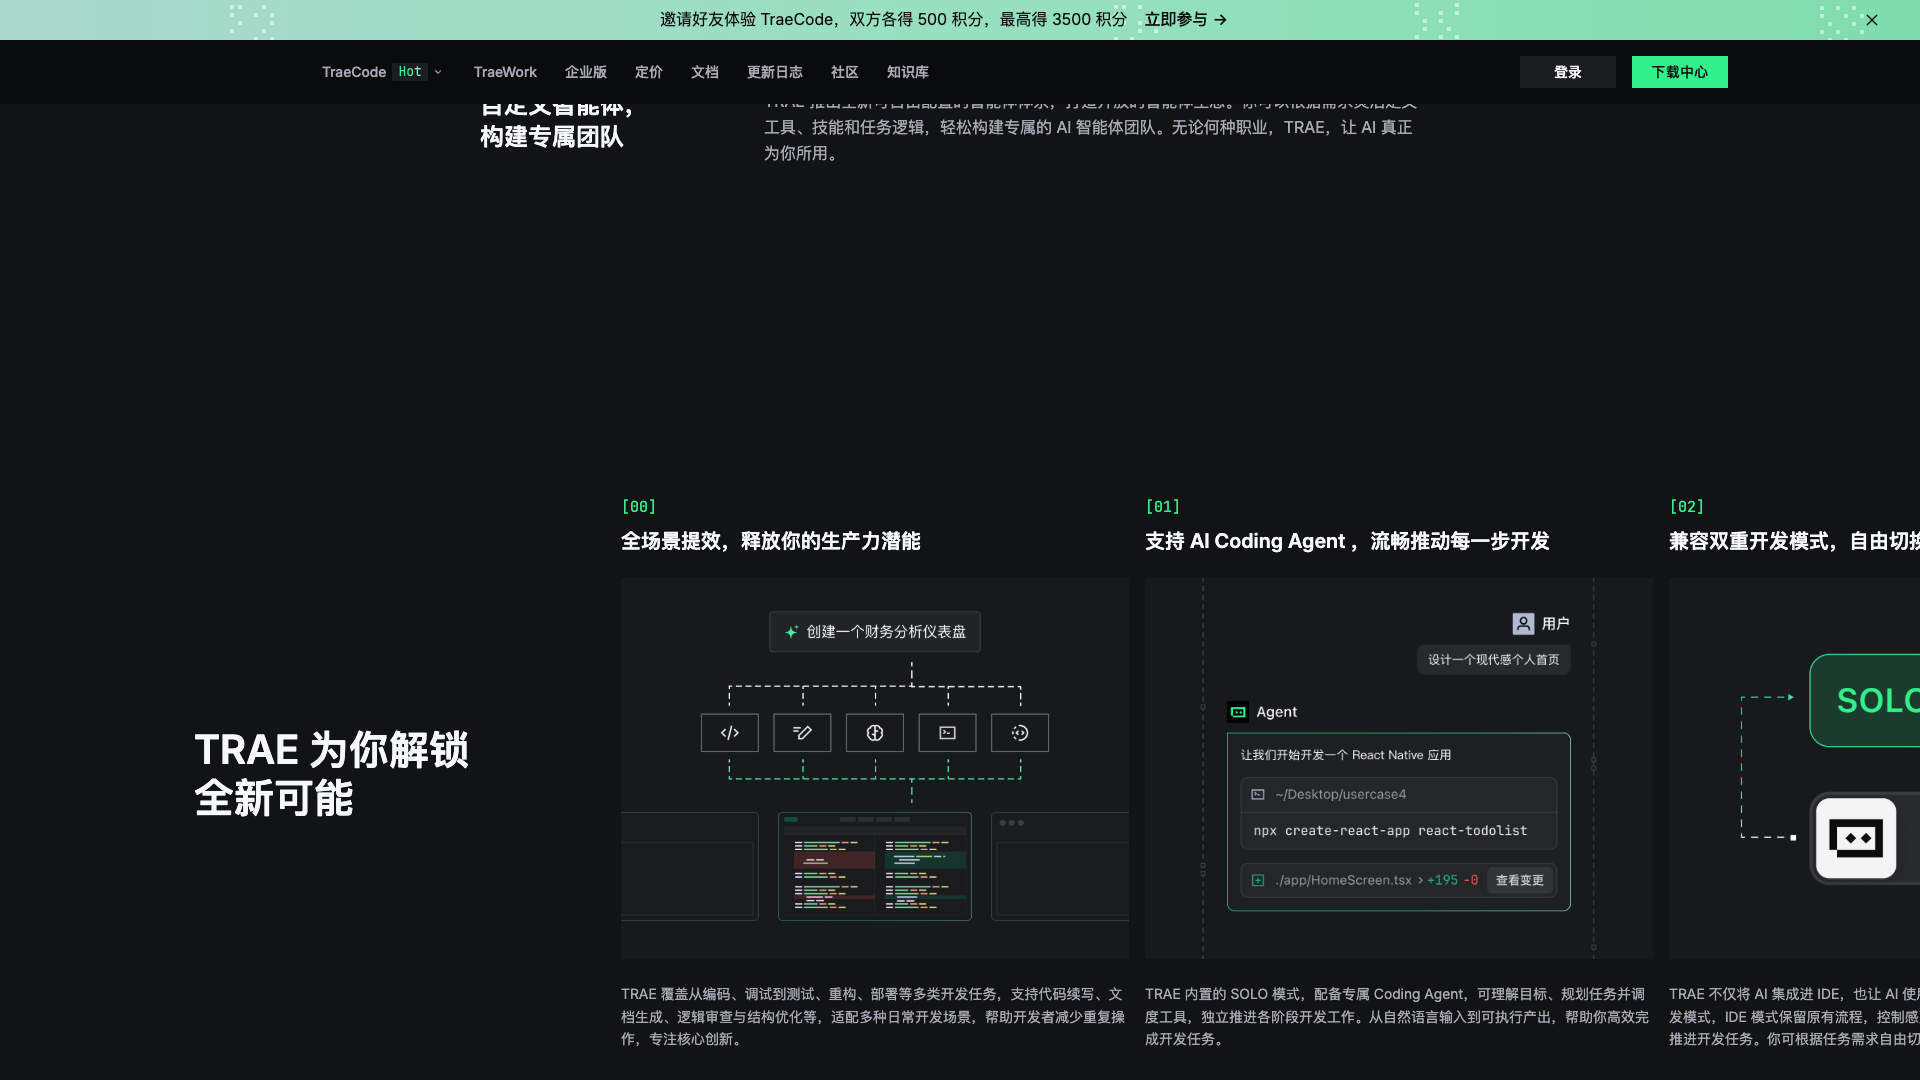The width and height of the screenshot is (1920, 1080).
Task: Open the 文档 docs link
Action: (705, 72)
